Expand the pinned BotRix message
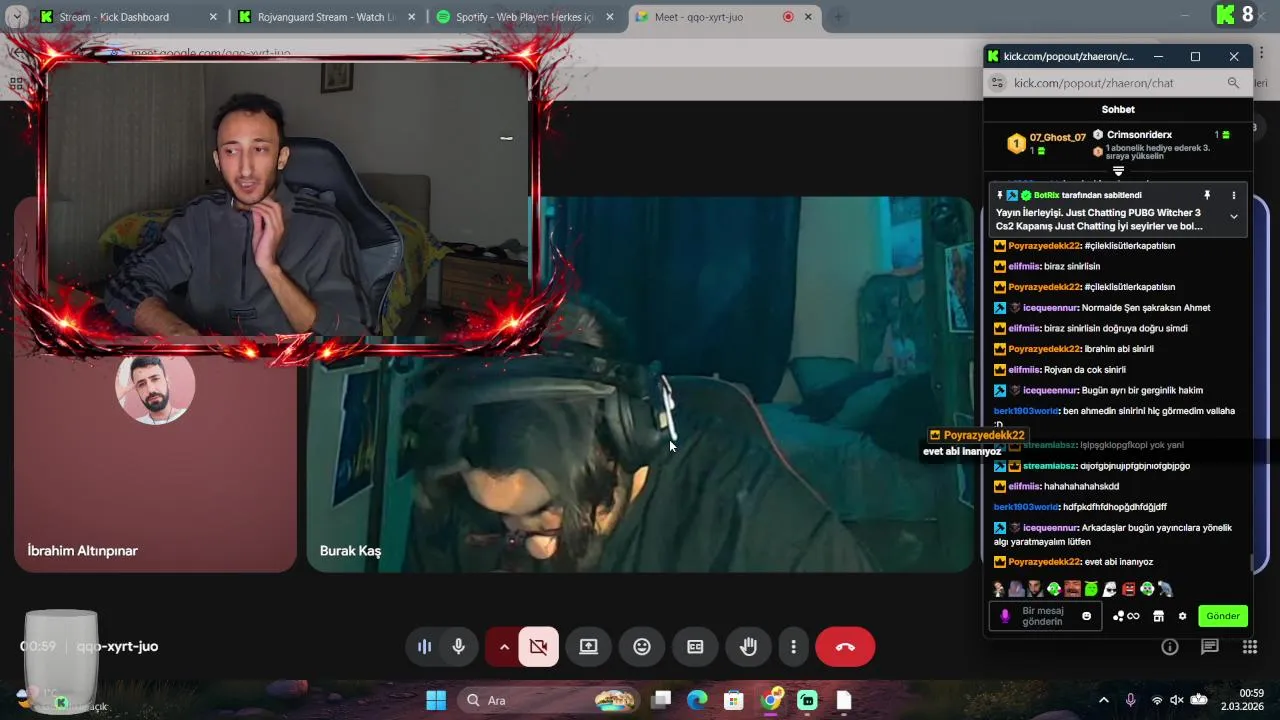 click(1234, 216)
